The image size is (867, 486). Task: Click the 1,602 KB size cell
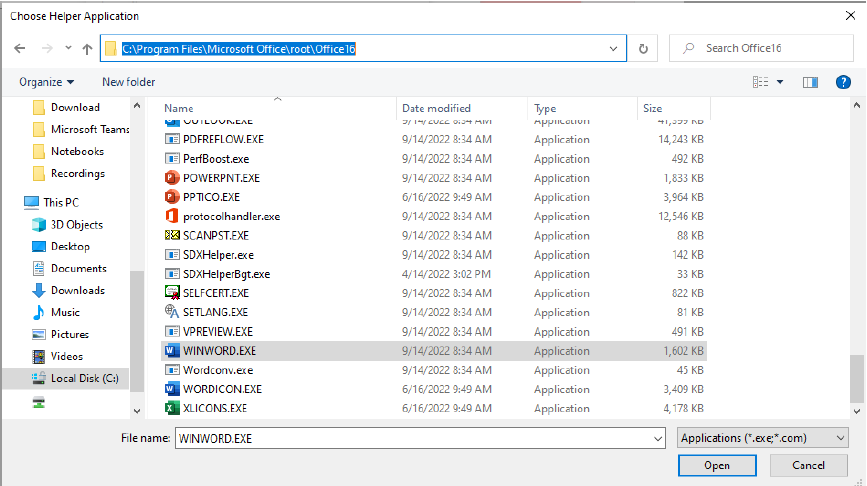(x=683, y=351)
